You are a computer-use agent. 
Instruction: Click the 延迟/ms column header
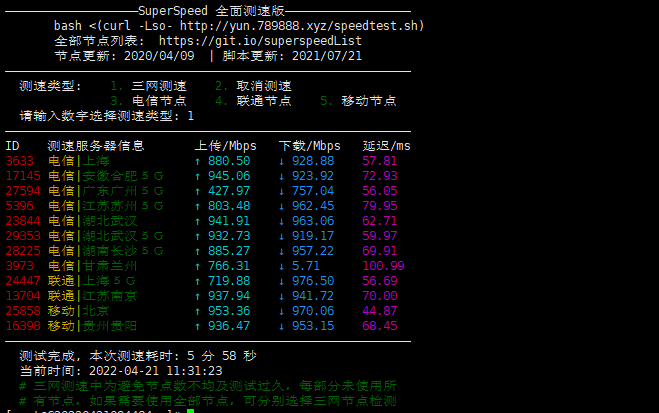point(386,146)
